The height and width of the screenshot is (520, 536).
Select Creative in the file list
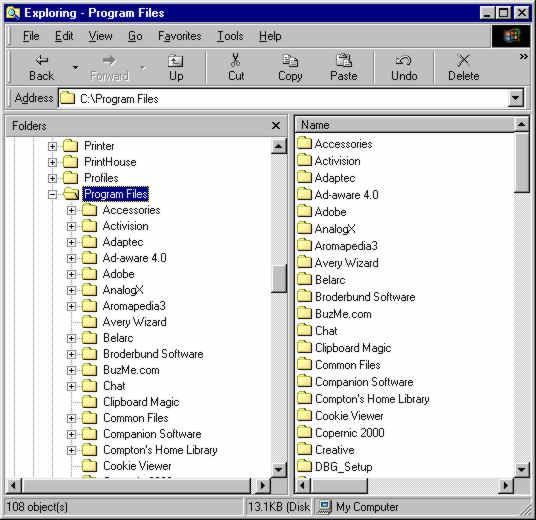(x=335, y=450)
